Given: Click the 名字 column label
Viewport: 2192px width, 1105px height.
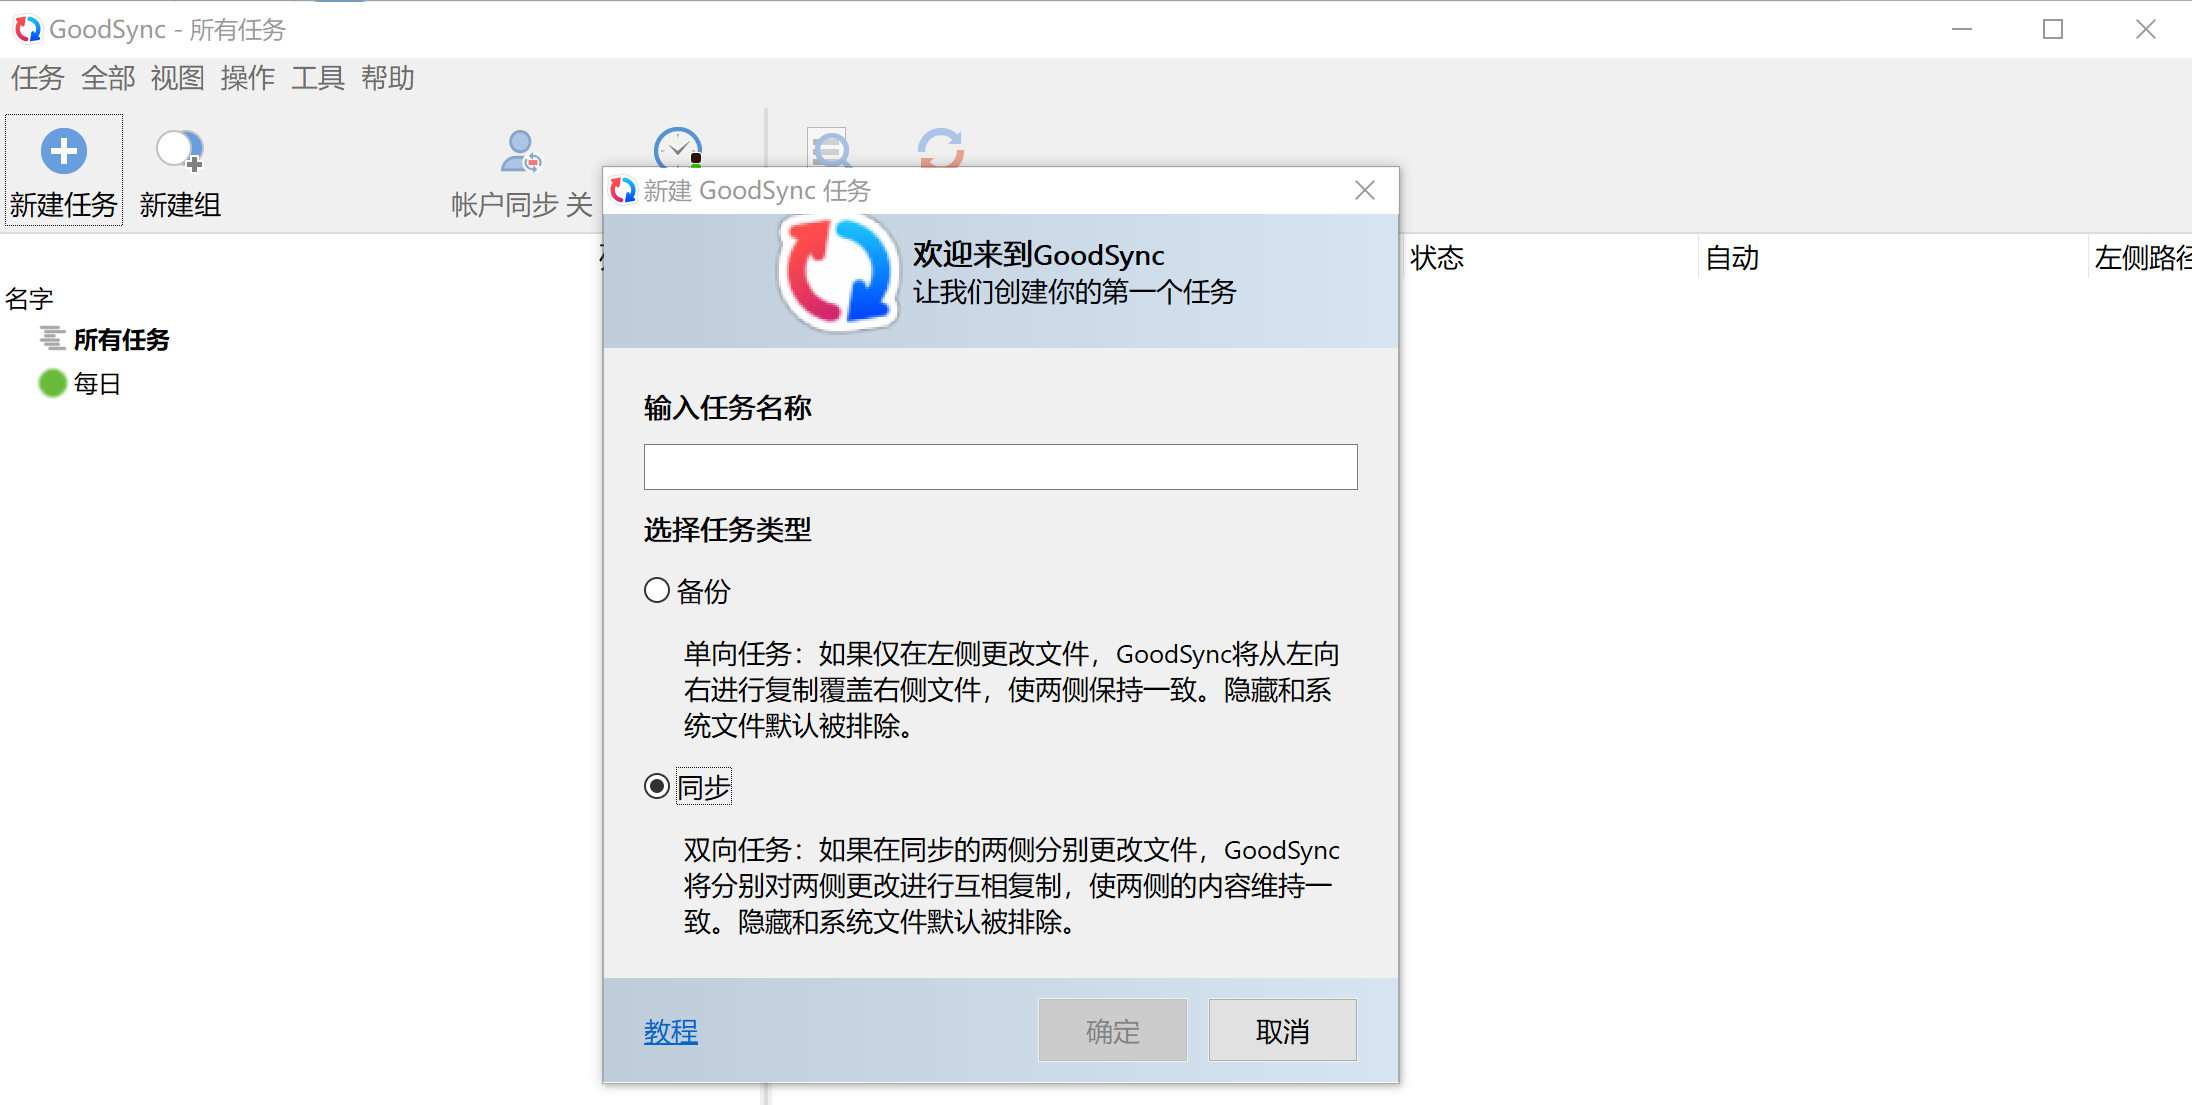Looking at the screenshot, I should coord(29,298).
